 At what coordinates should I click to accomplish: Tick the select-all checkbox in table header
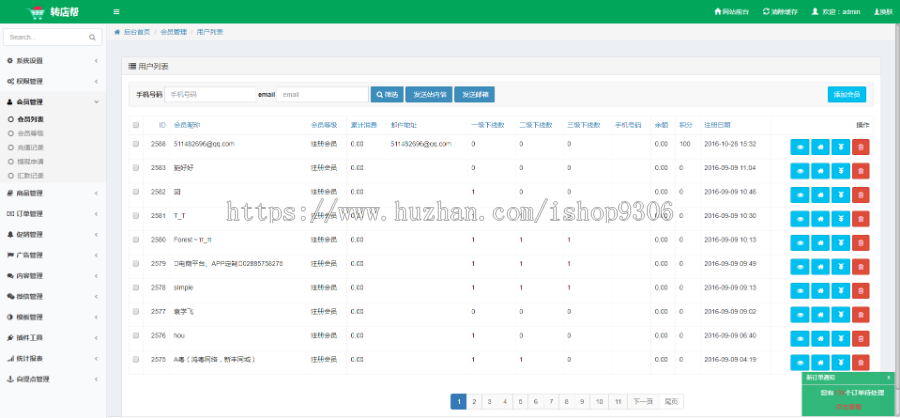pyautogui.click(x=136, y=125)
